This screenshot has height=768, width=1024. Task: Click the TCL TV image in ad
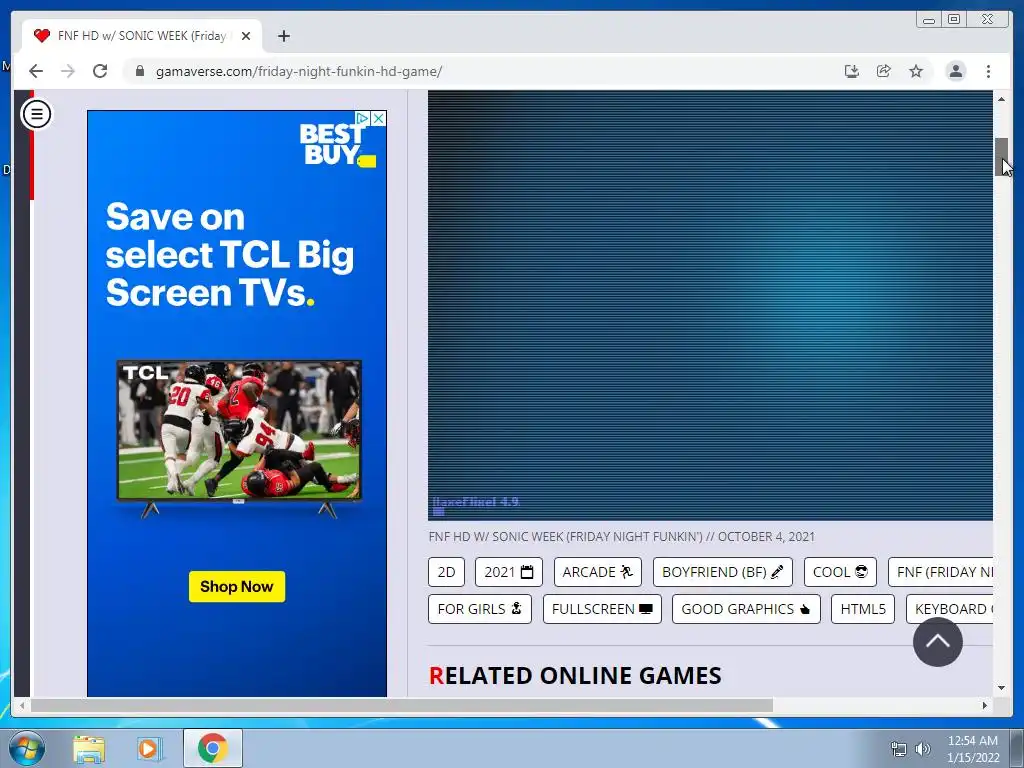(239, 438)
